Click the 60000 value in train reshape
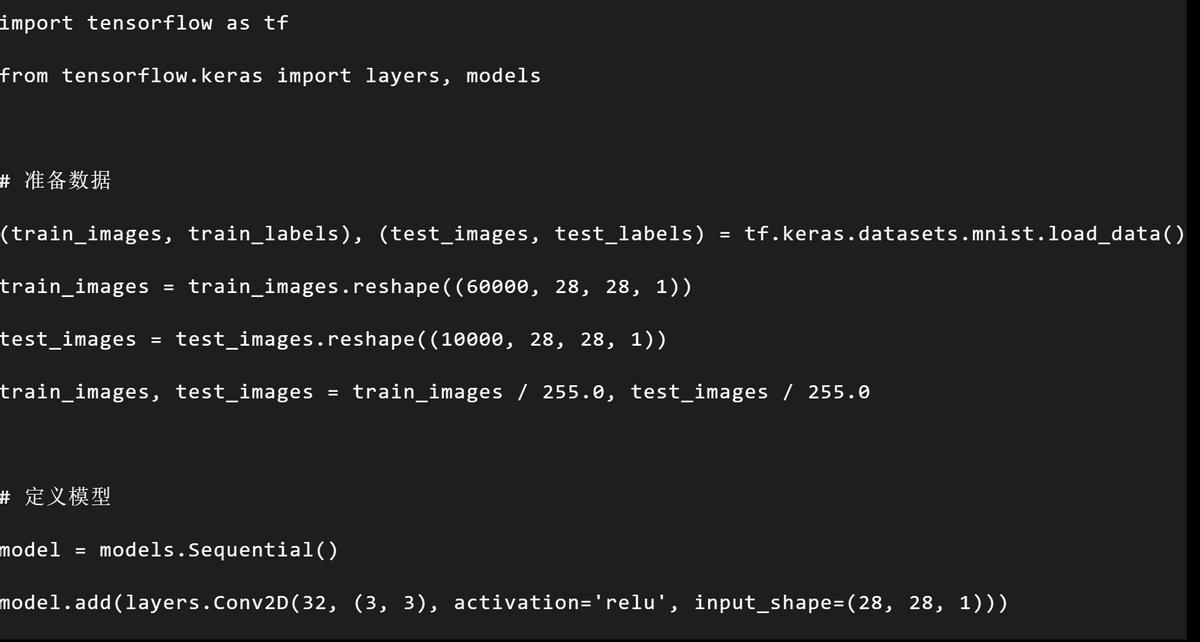The image size is (1200, 642). 497,287
